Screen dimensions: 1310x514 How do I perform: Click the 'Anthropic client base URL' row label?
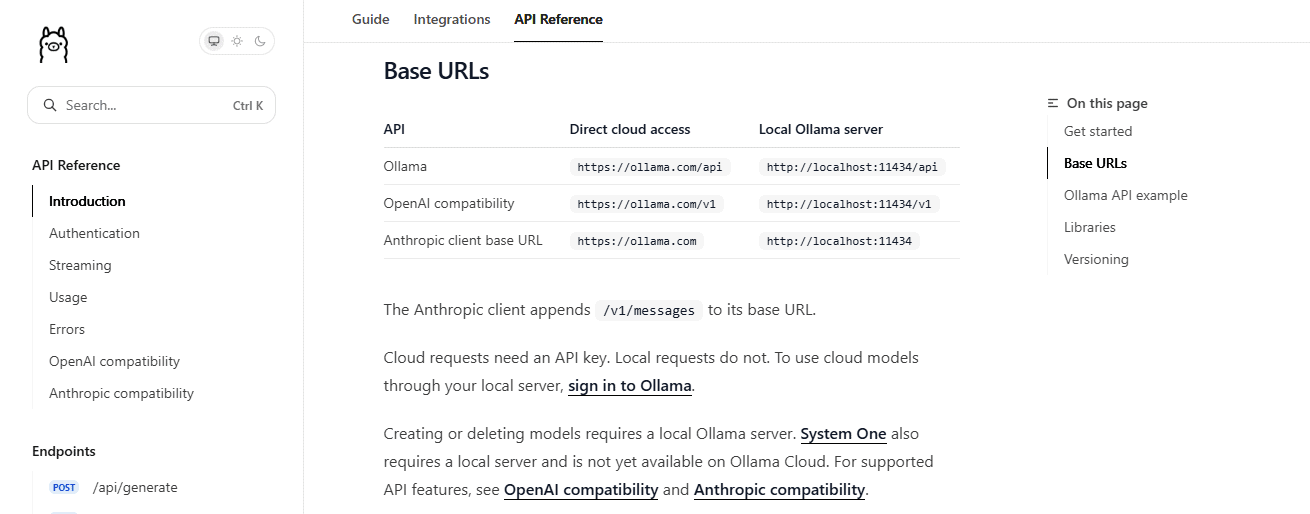(x=463, y=240)
